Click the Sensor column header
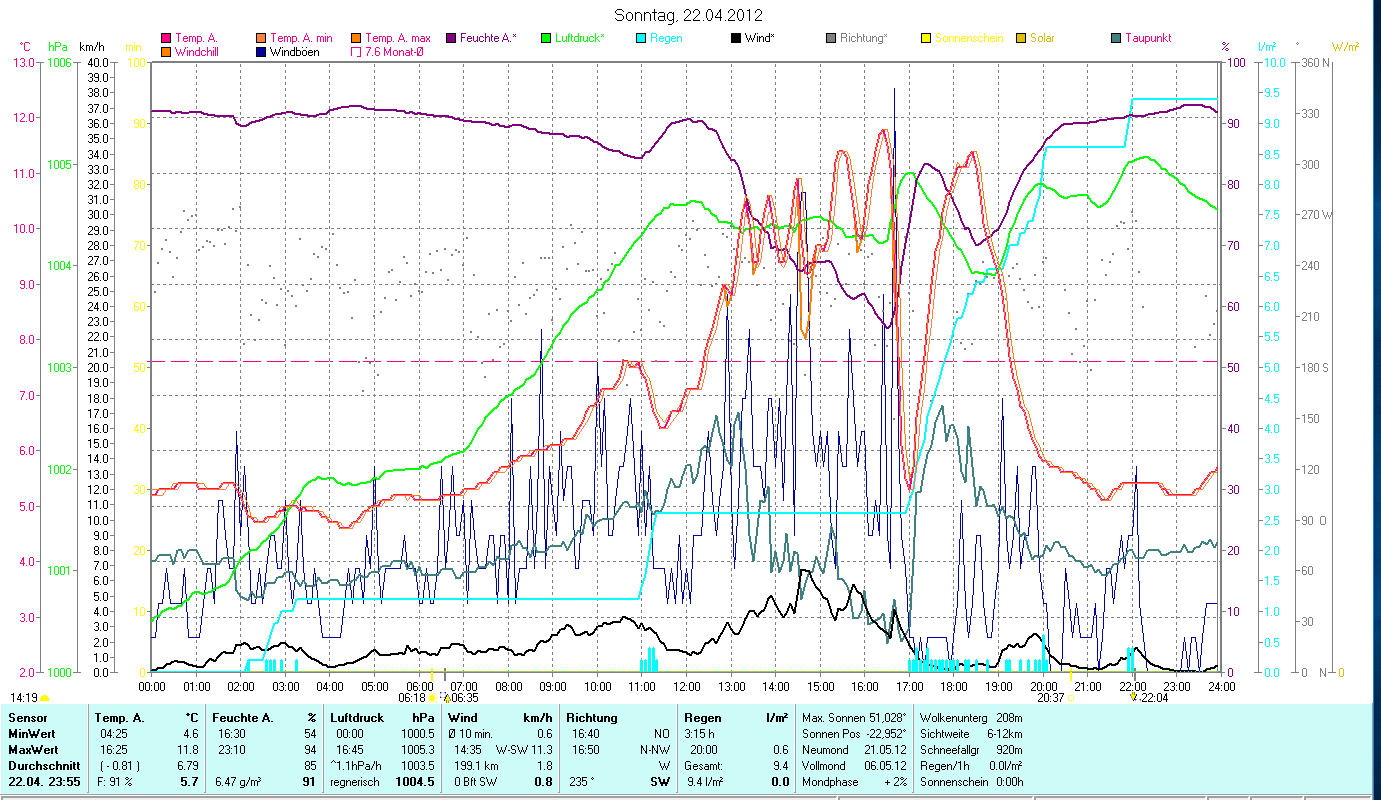 coord(26,718)
